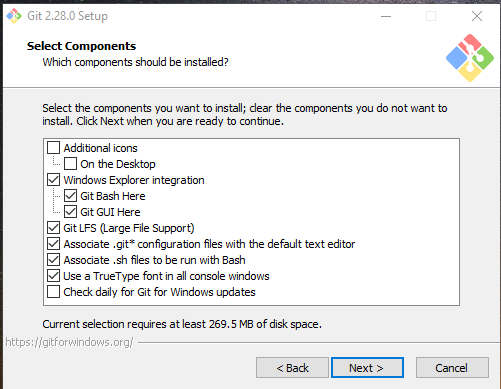Viewport: 501px width, 389px height.
Task: Minimize the Git Setup window
Action: point(386,16)
